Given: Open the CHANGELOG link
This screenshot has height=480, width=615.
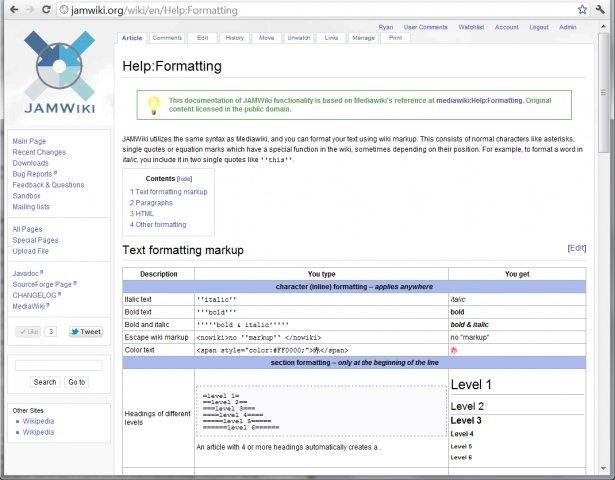Looking at the screenshot, I should click(36, 295).
